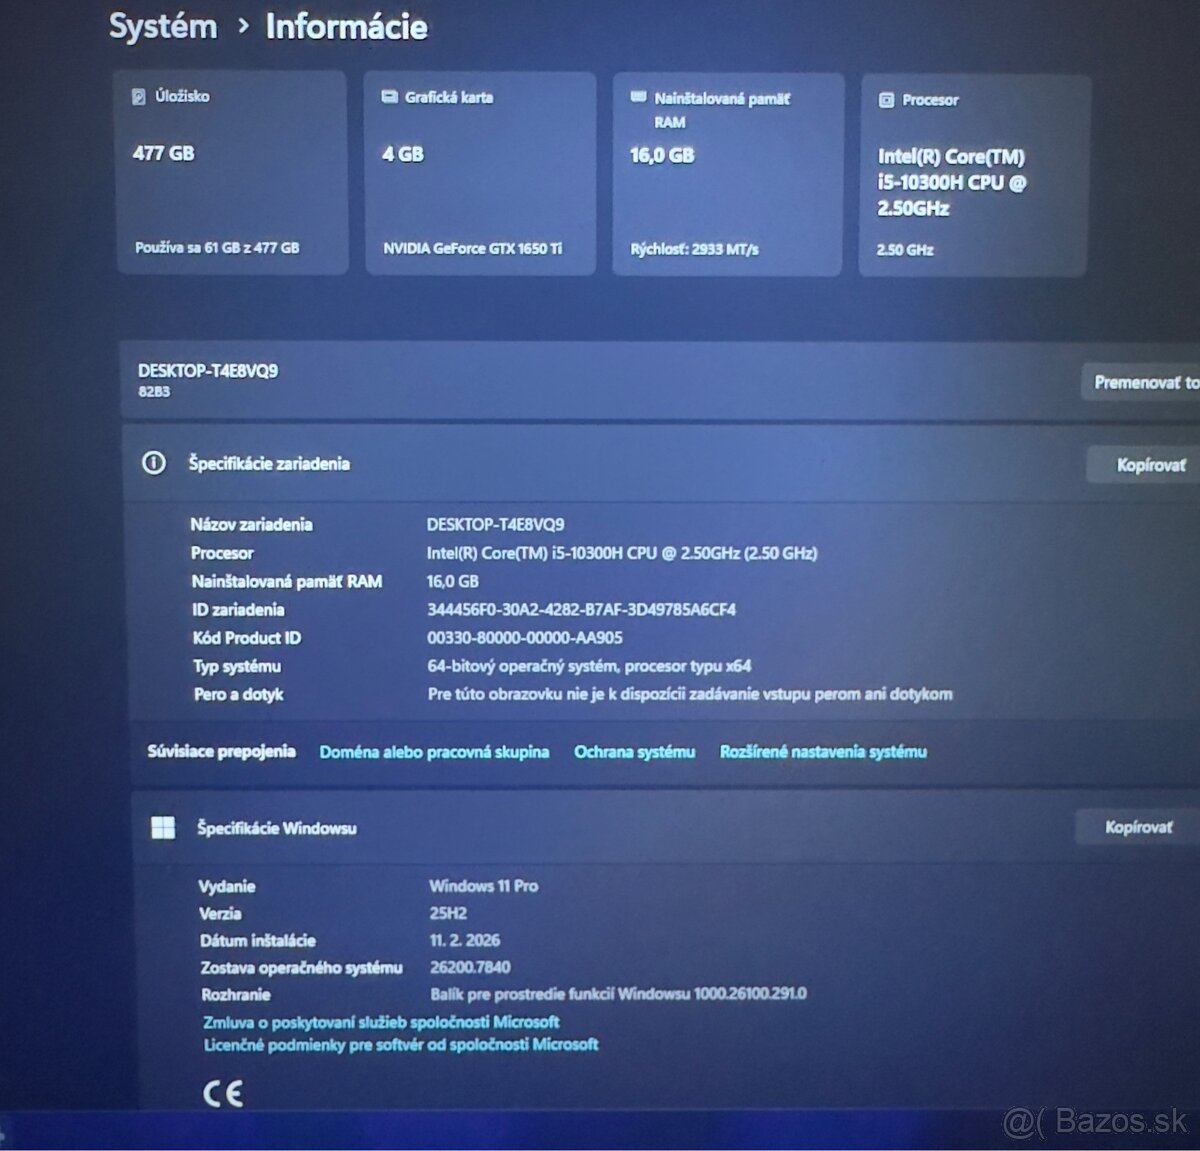Click the Grafická karta card icon
This screenshot has height=1151, width=1200.
pyautogui.click(x=388, y=97)
